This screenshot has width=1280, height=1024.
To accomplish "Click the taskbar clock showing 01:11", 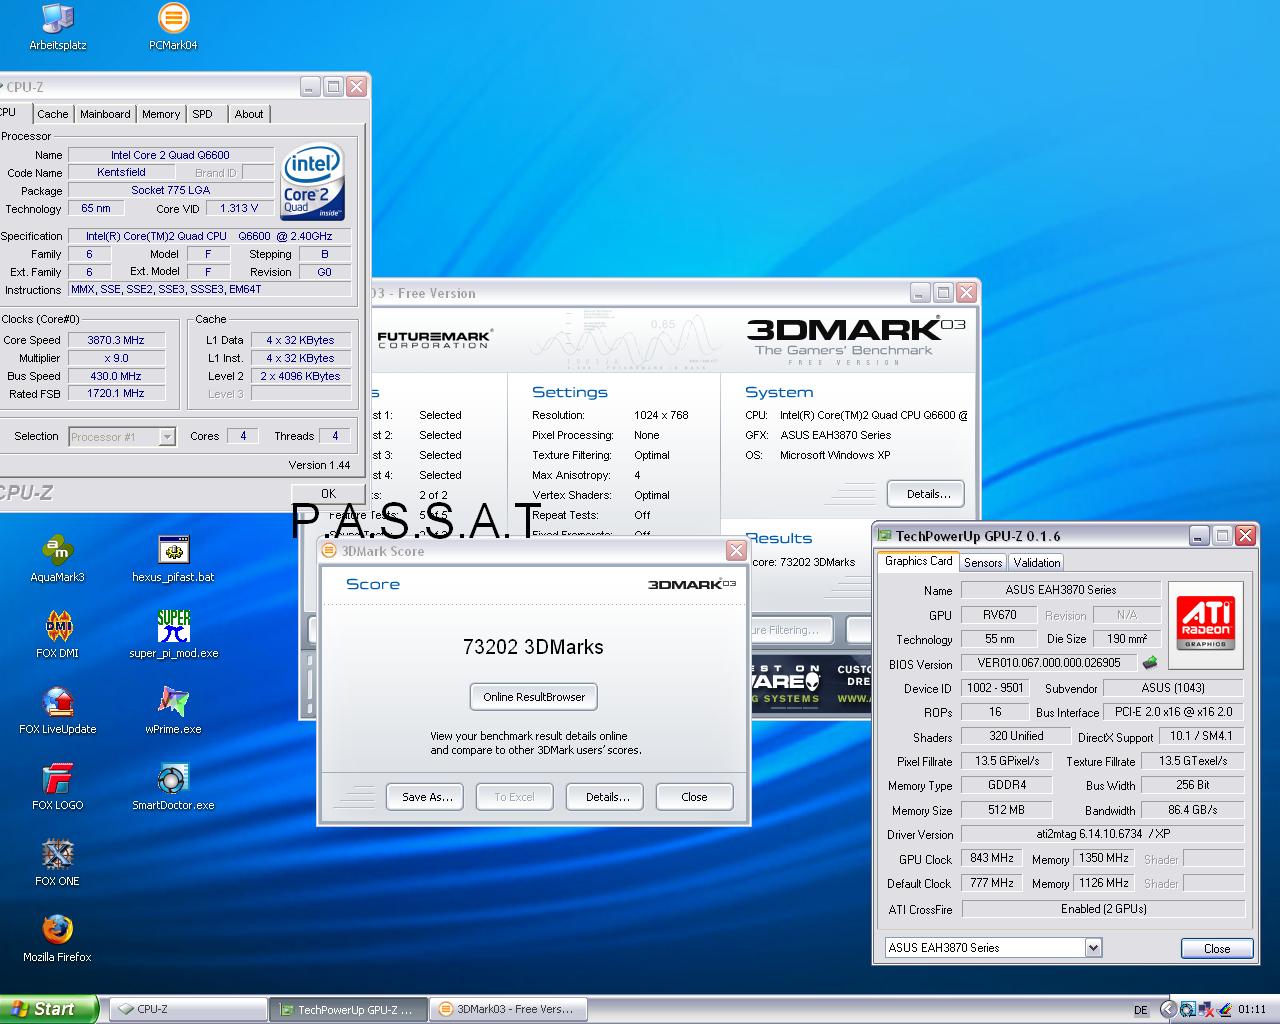I will [1252, 1010].
